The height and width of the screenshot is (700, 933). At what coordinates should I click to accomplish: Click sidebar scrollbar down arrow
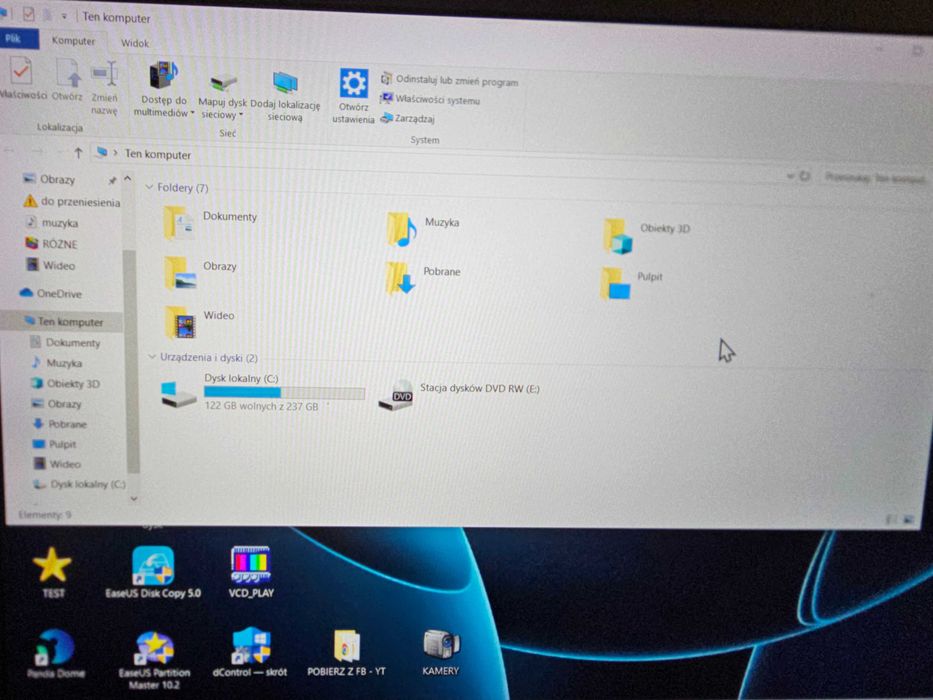point(134,499)
